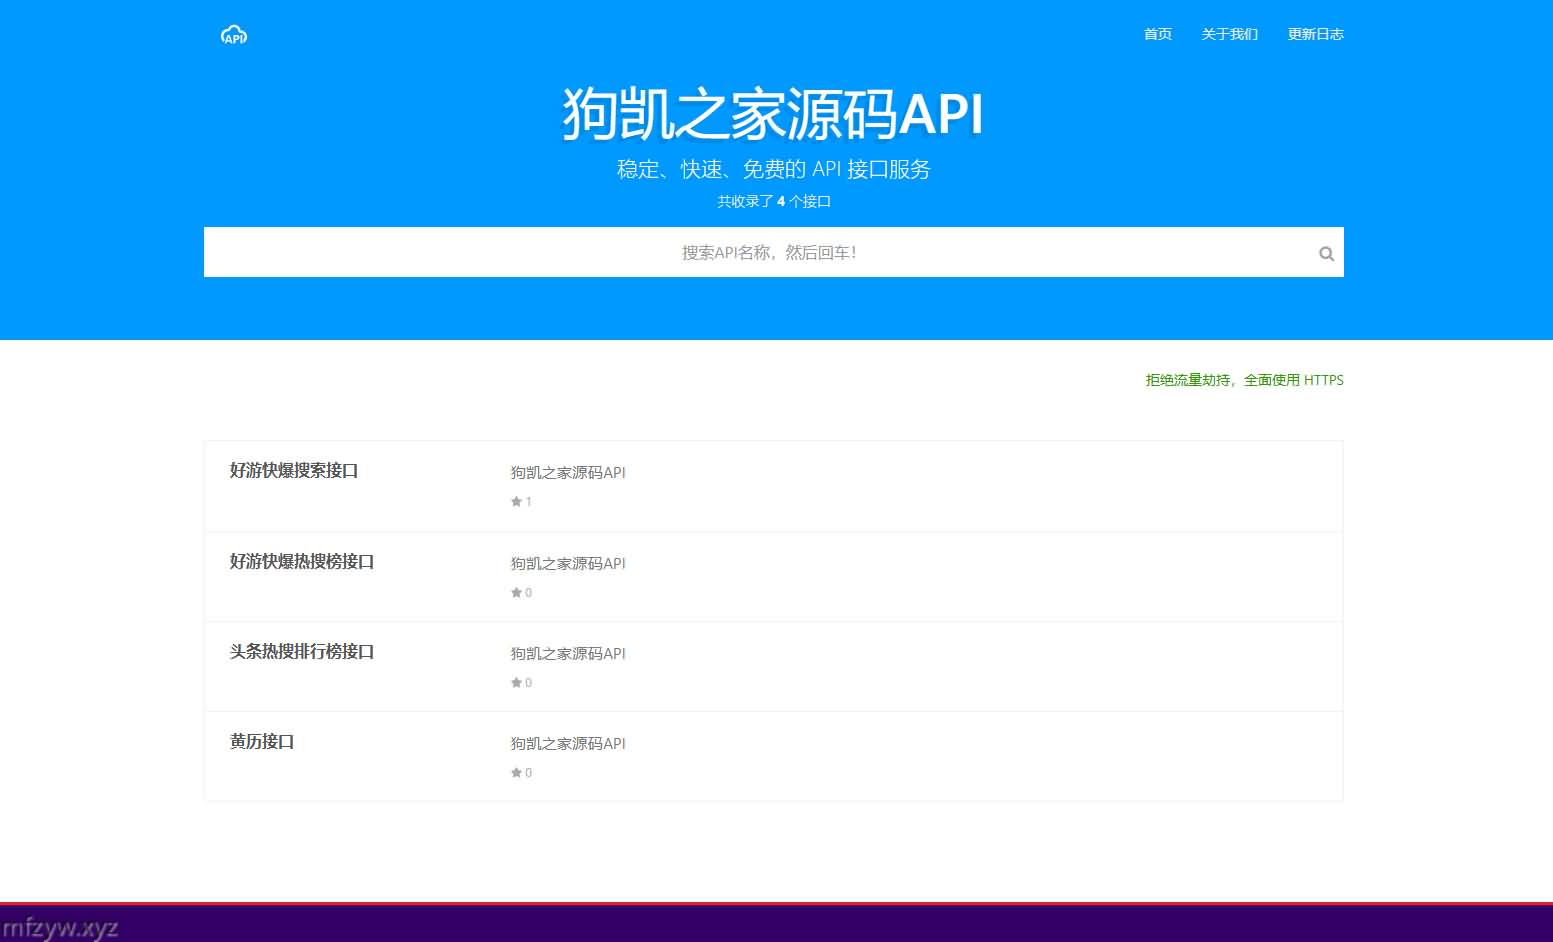1553x942 pixels.
Task: Click the 共收录了 4 个接口 count text
Action: [773, 201]
